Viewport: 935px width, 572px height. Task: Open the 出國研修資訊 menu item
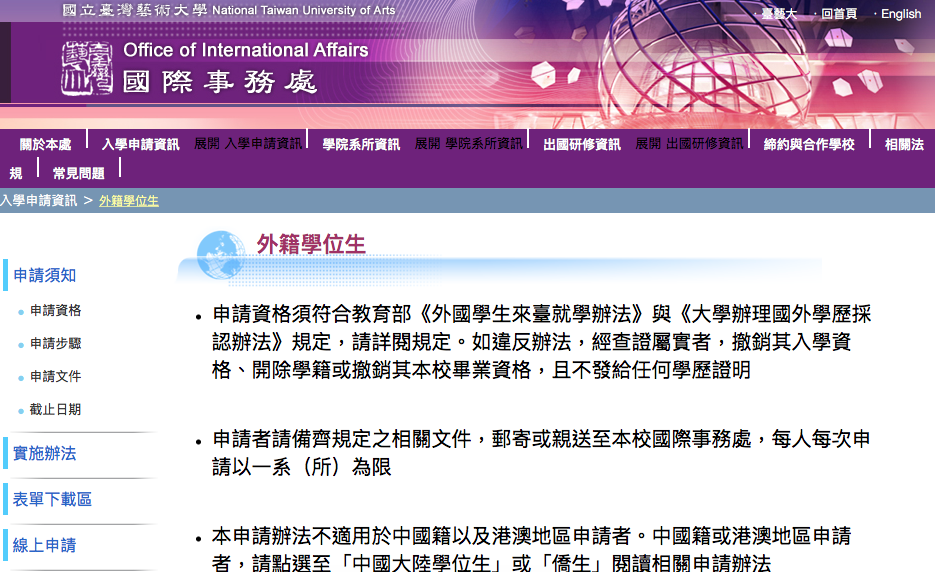582,144
